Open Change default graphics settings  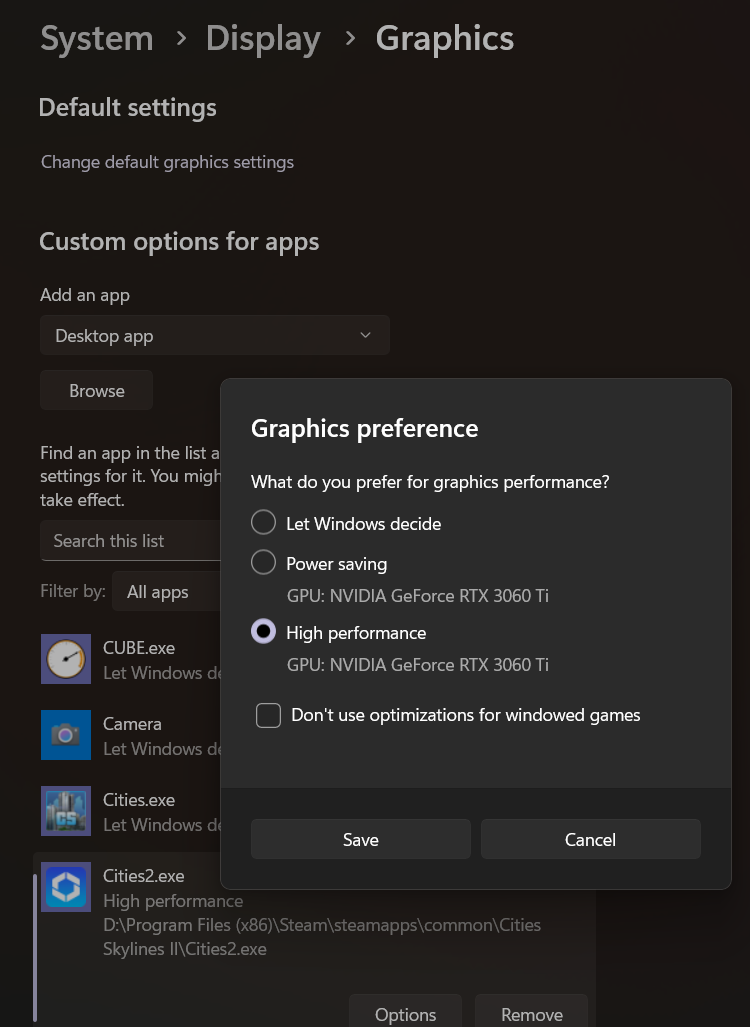167,162
